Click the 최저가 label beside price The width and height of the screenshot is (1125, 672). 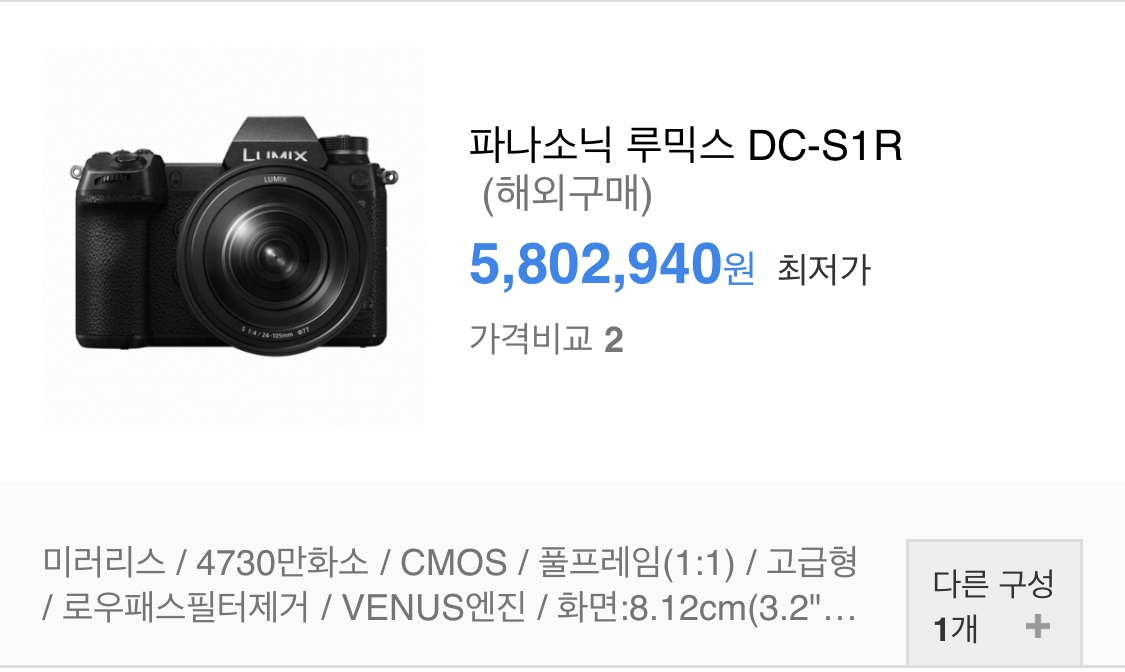824,270
